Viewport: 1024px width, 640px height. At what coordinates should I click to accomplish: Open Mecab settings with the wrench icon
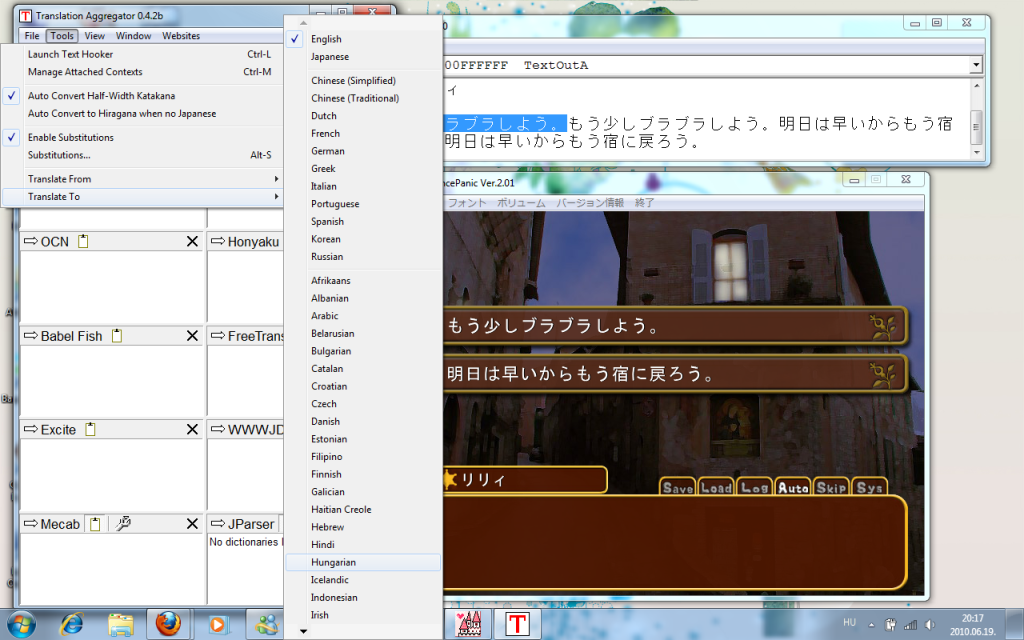click(x=123, y=524)
